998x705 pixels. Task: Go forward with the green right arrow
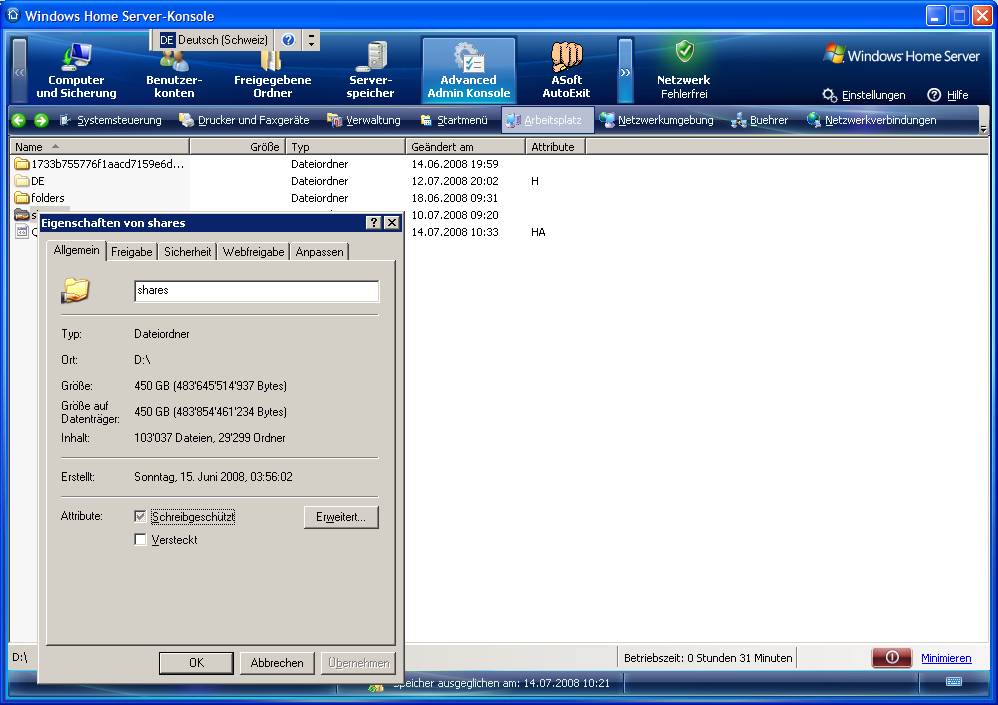click(x=41, y=120)
